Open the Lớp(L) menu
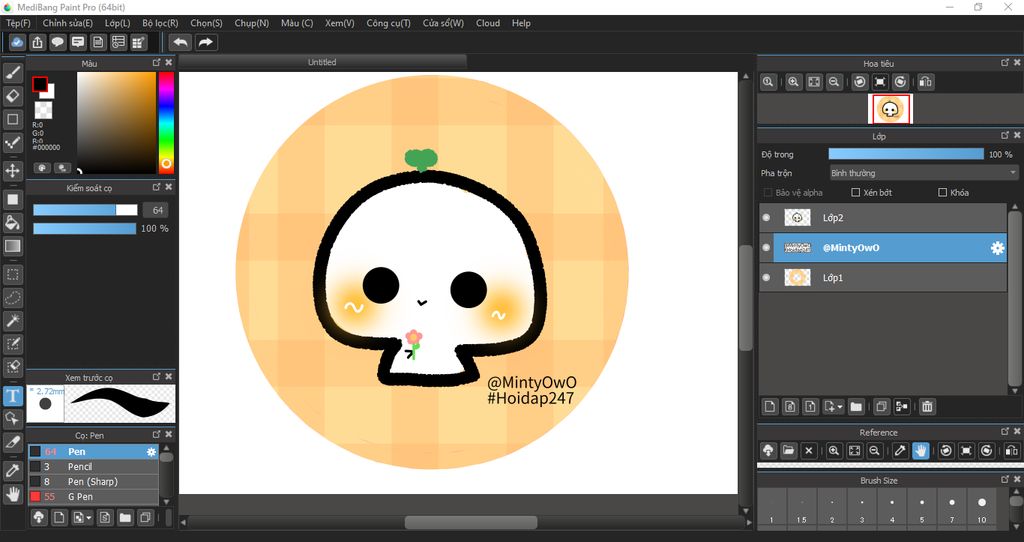 point(118,23)
